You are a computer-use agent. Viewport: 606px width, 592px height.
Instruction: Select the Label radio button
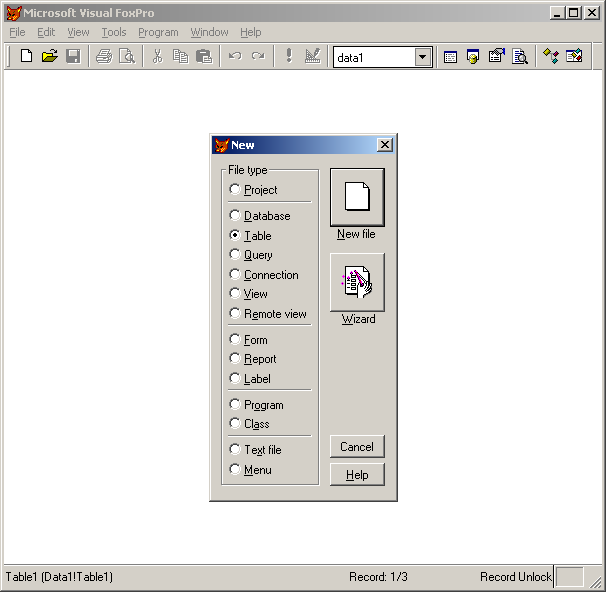235,378
